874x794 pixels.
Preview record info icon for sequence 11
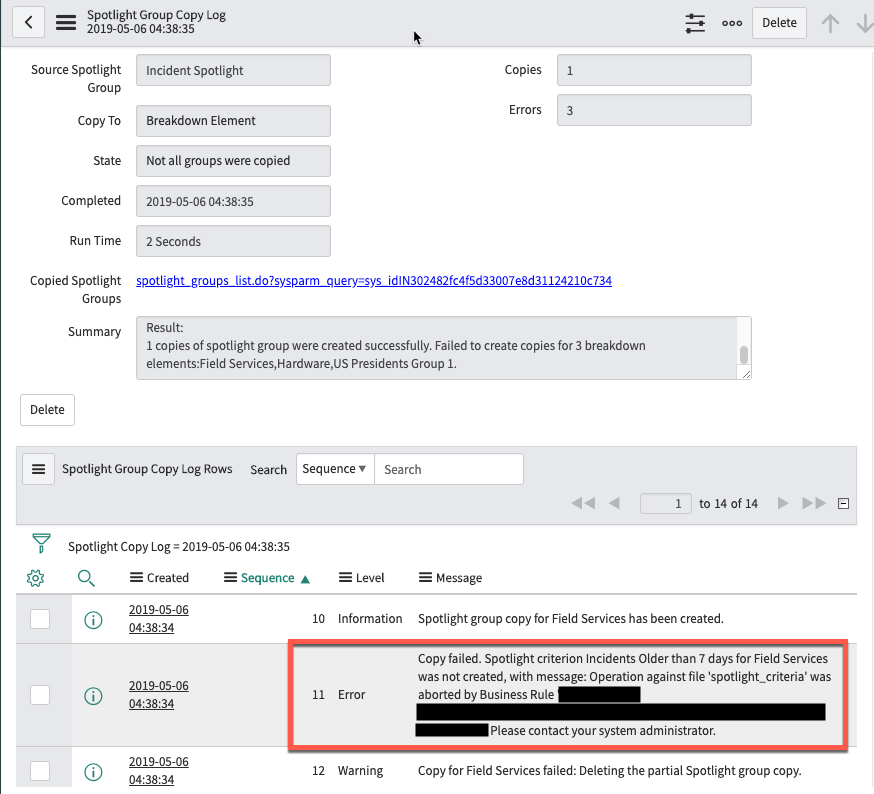tap(93, 695)
